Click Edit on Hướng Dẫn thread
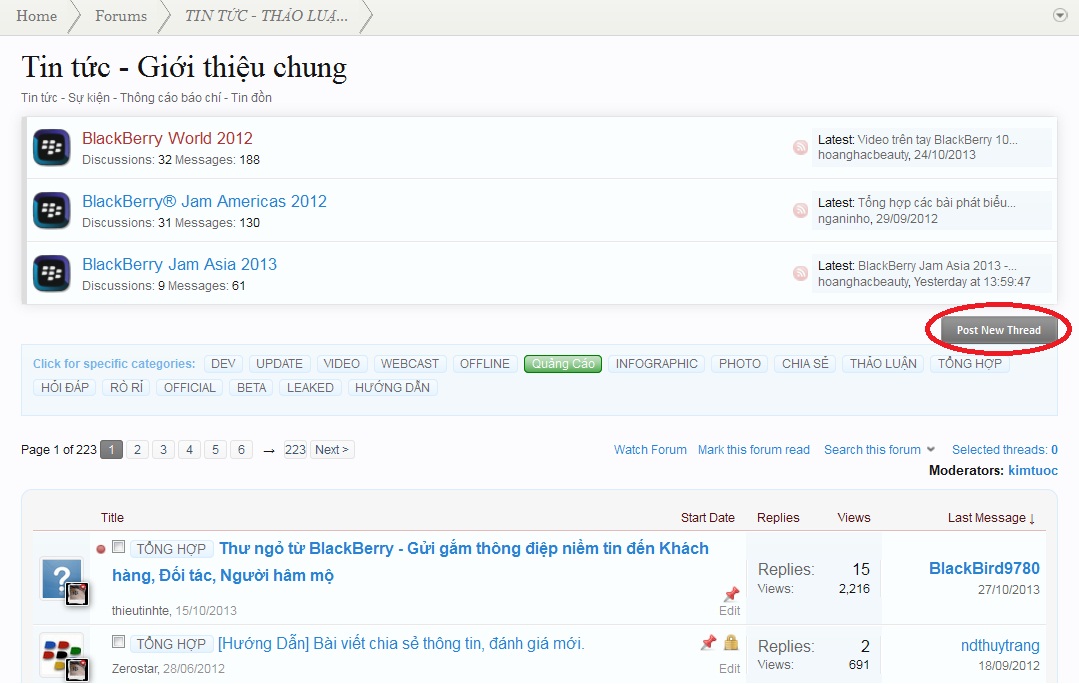1079x684 pixels. 729,668
